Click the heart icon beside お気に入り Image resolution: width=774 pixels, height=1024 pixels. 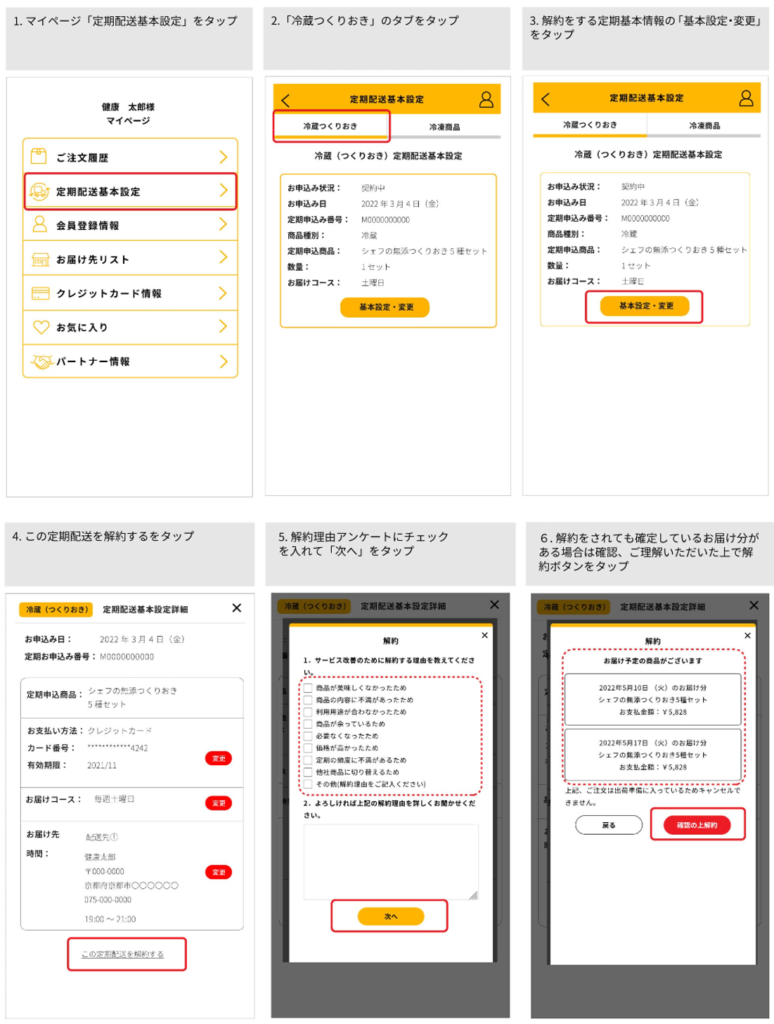[41, 327]
